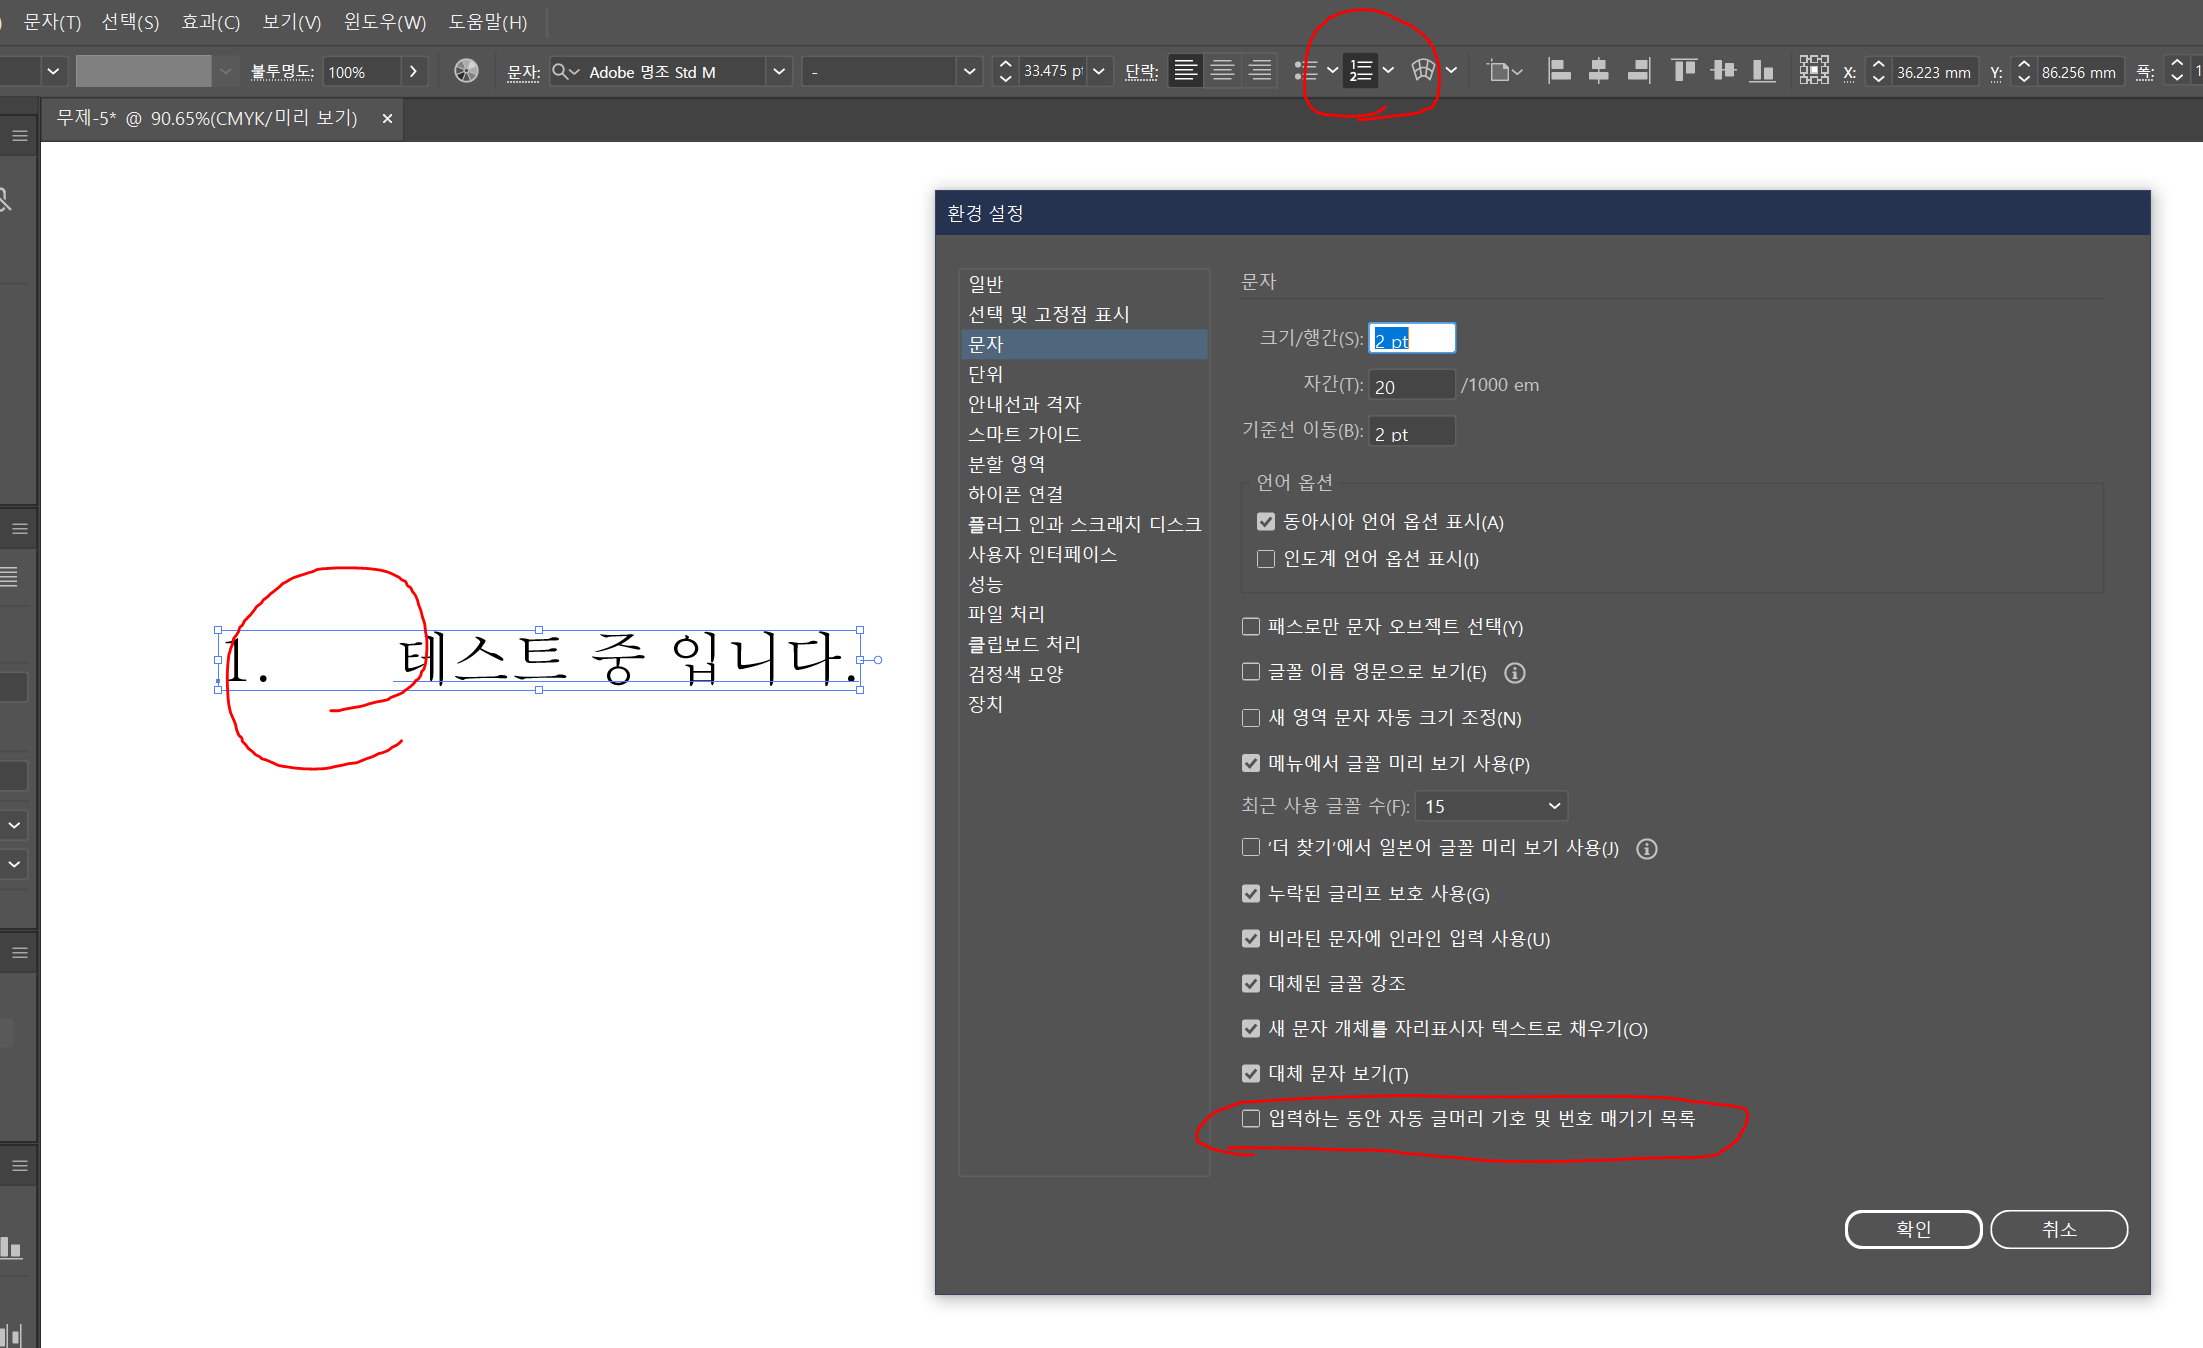2203x1348 pixels.
Task: Click the reference point grid icon
Action: (1813, 71)
